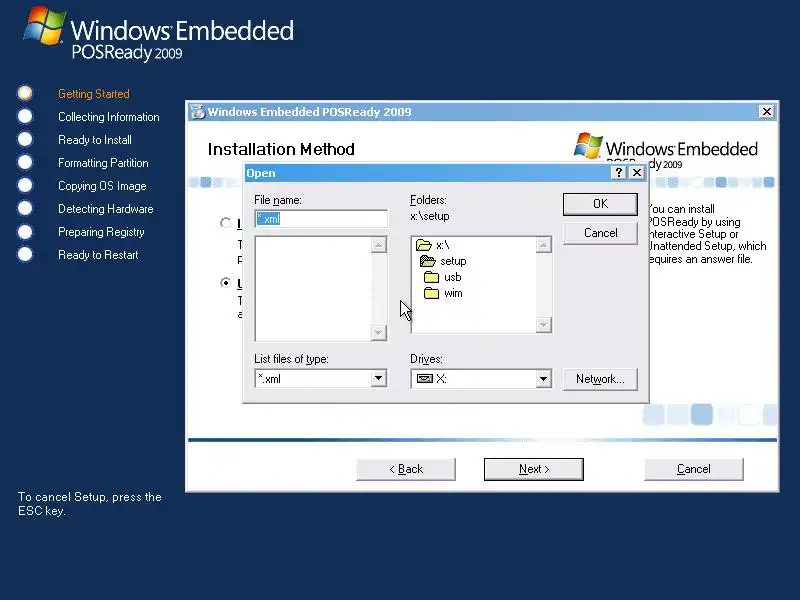Go back with the < Back button
Viewport: 800px width, 600px height.
coord(406,469)
